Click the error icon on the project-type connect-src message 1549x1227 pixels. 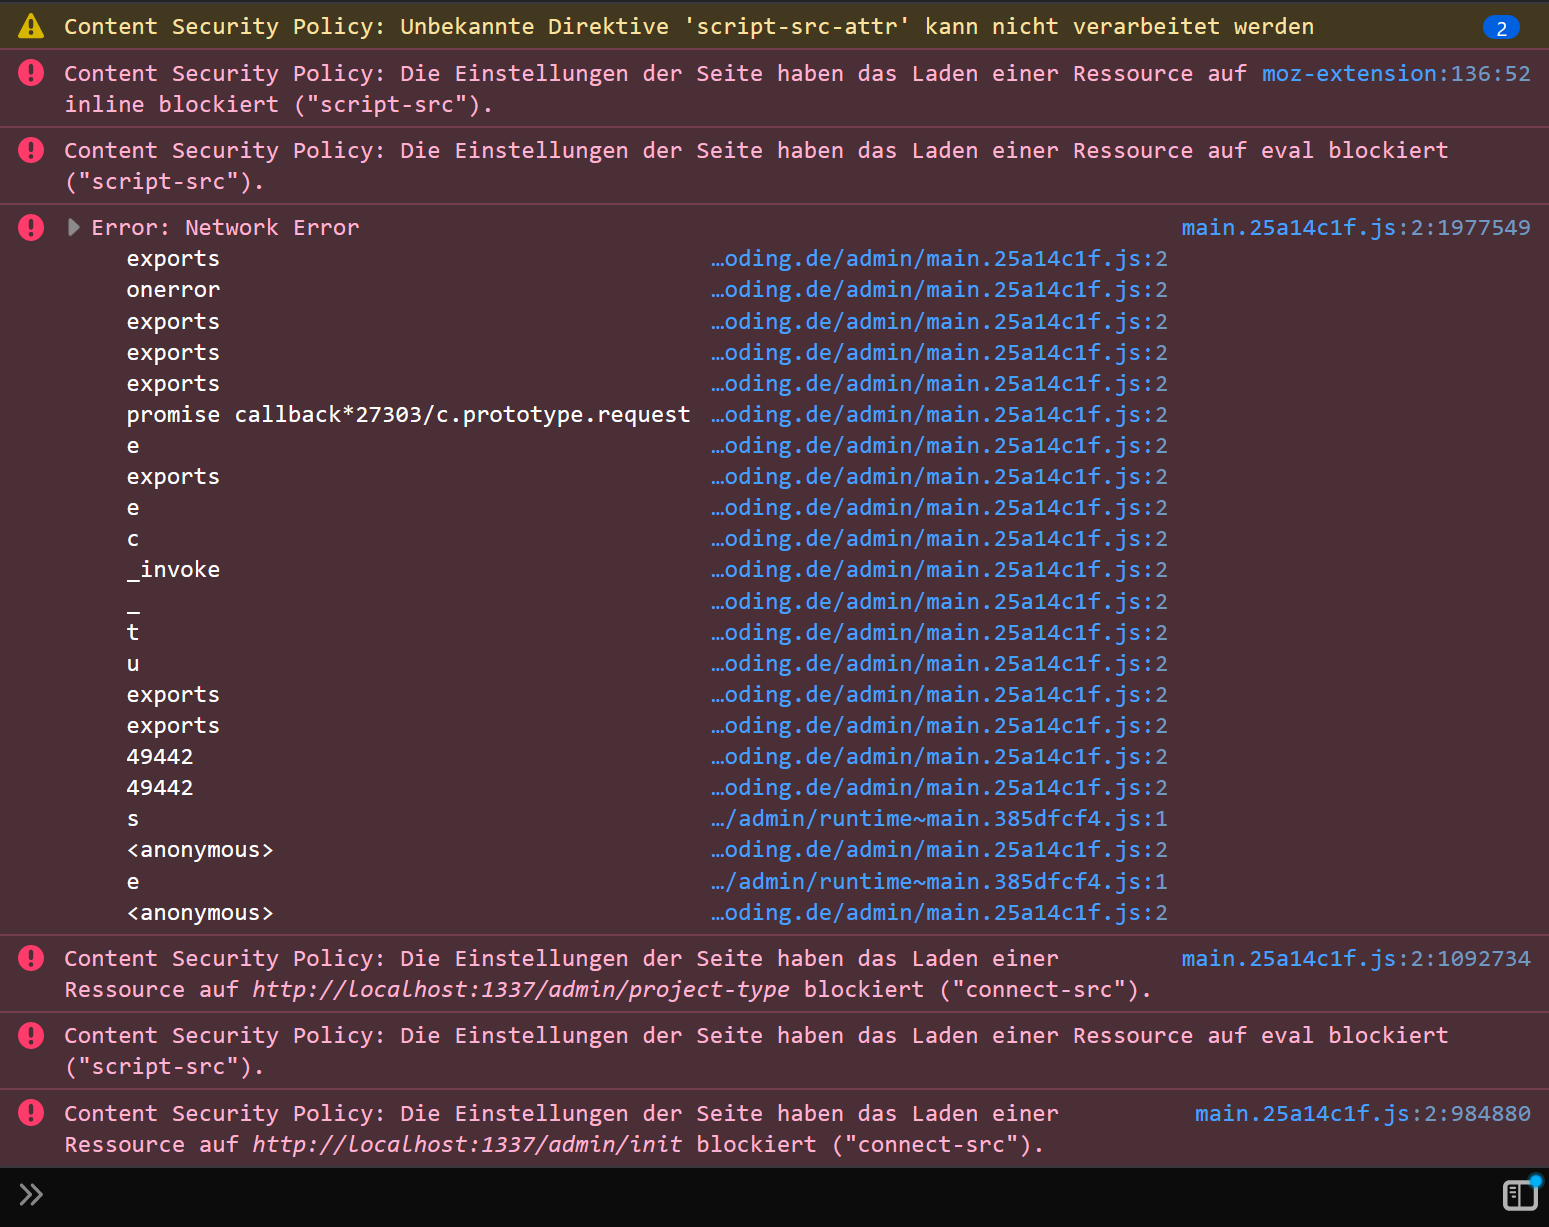click(30, 958)
